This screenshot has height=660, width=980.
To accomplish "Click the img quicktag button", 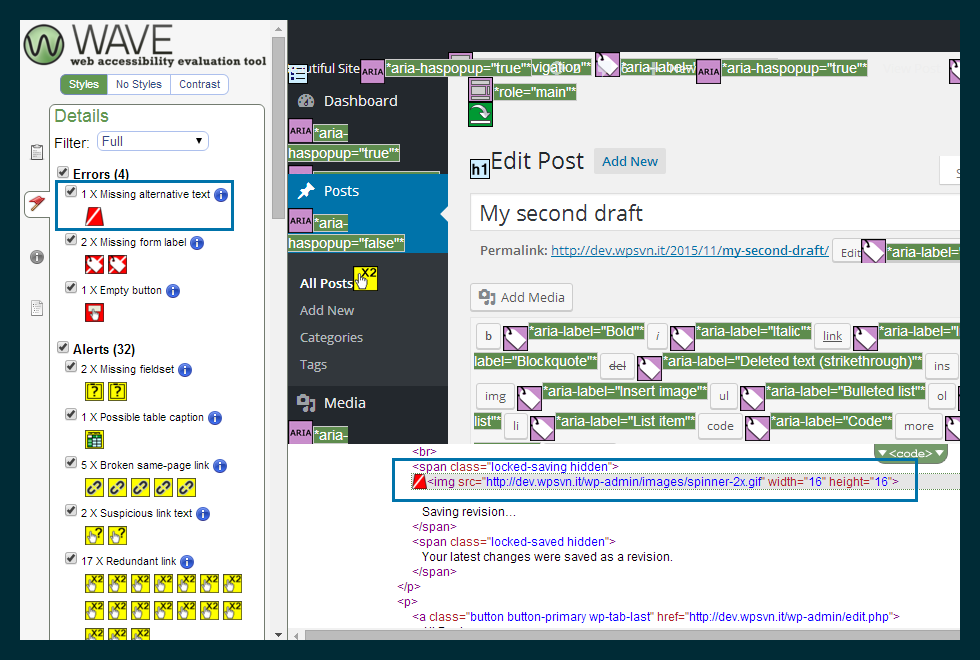I will [496, 396].
